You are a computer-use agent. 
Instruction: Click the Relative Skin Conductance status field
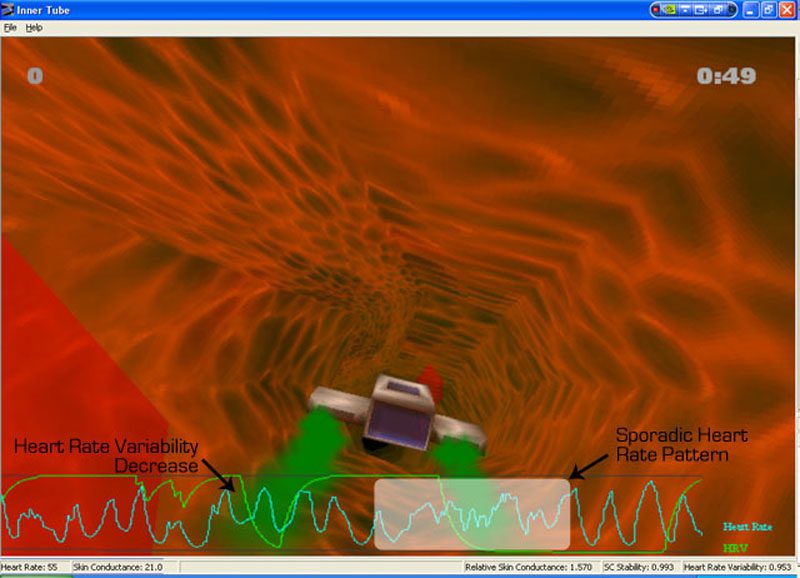pyautogui.click(x=529, y=568)
